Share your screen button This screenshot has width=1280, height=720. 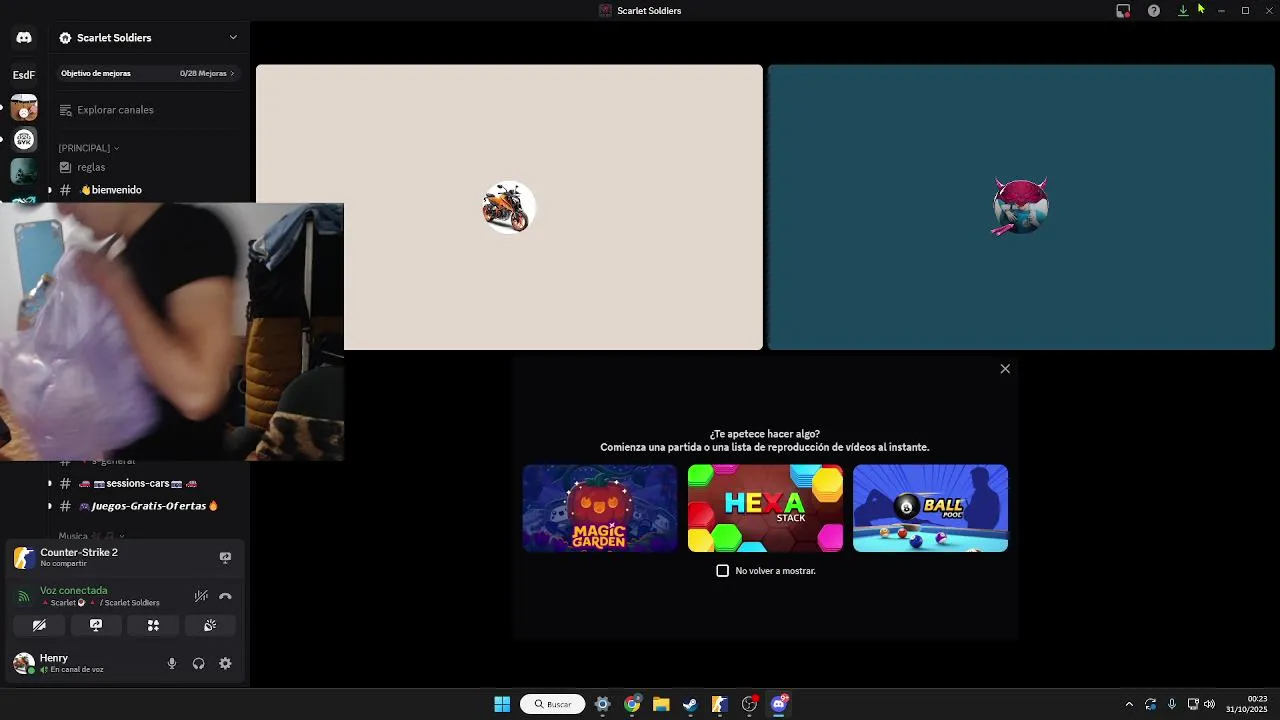96,625
